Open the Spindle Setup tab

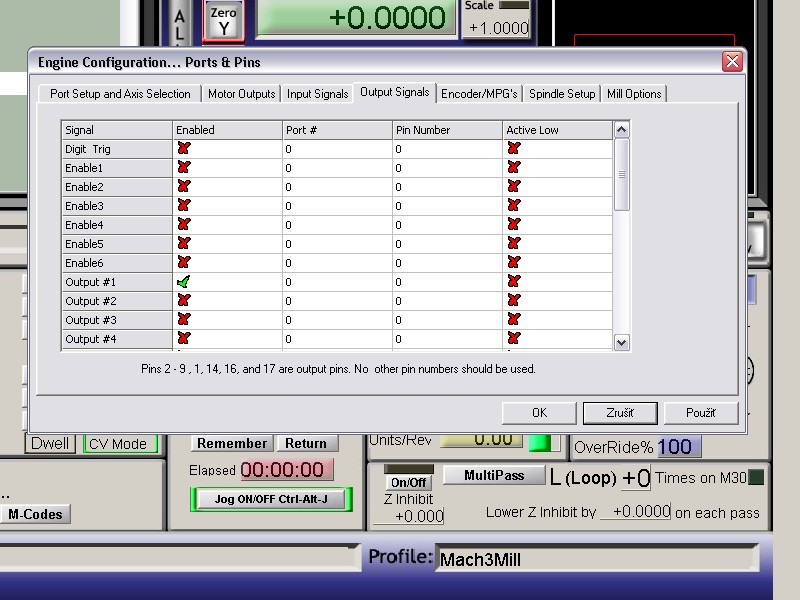(562, 94)
